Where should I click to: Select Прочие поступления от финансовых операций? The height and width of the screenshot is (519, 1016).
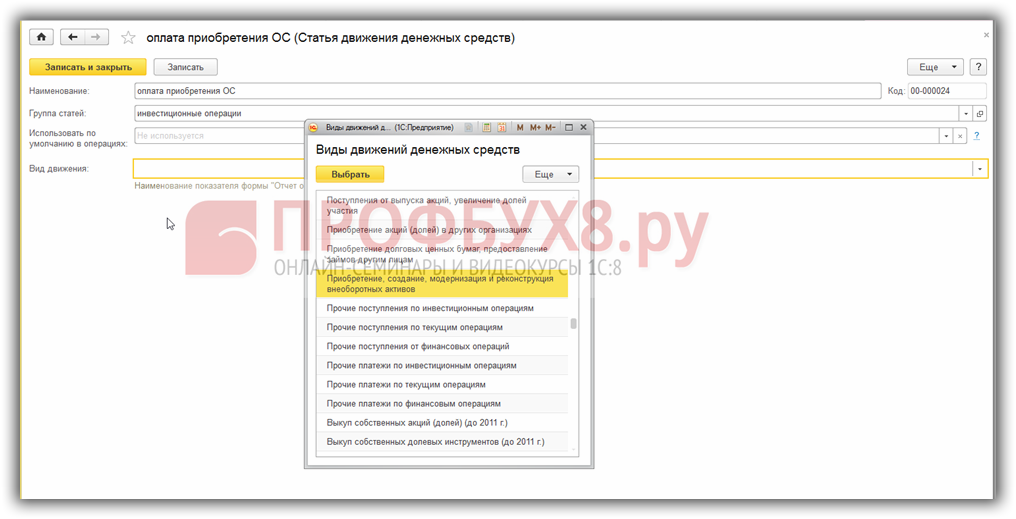442,346
